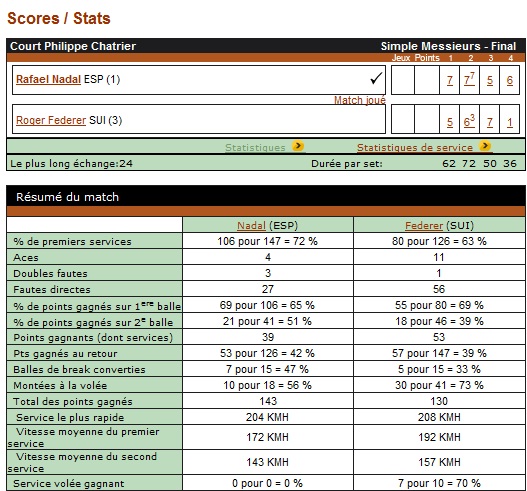This screenshot has height=491, width=527.
Task: Click the 192 KMH cell
Action: pyautogui.click(x=439, y=437)
